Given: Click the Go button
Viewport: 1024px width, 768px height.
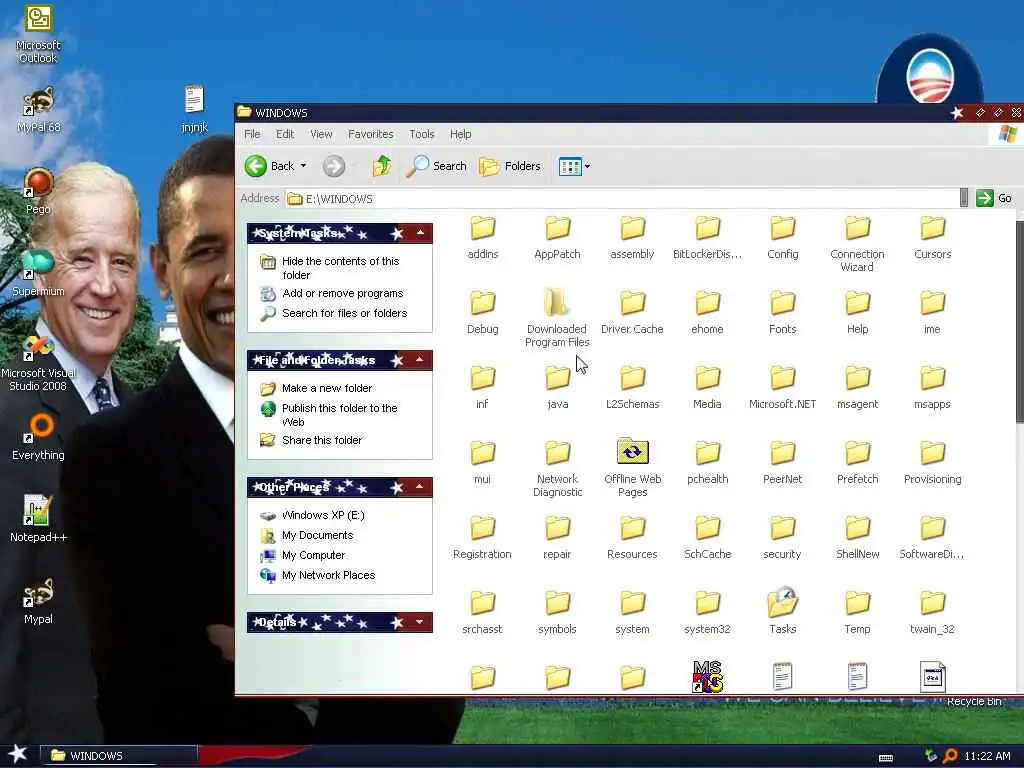Looking at the screenshot, I should (x=994, y=198).
